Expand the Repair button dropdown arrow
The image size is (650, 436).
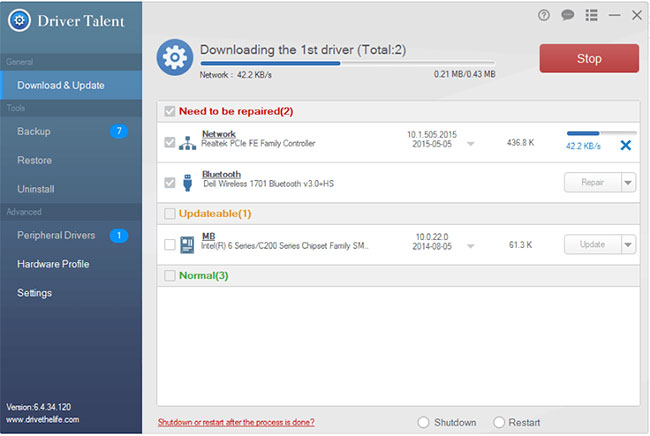[628, 182]
